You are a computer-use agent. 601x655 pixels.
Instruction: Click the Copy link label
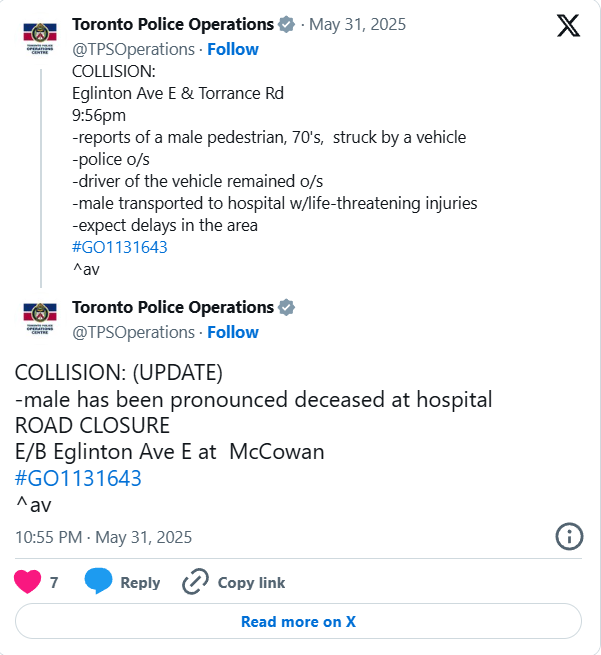pos(251,583)
